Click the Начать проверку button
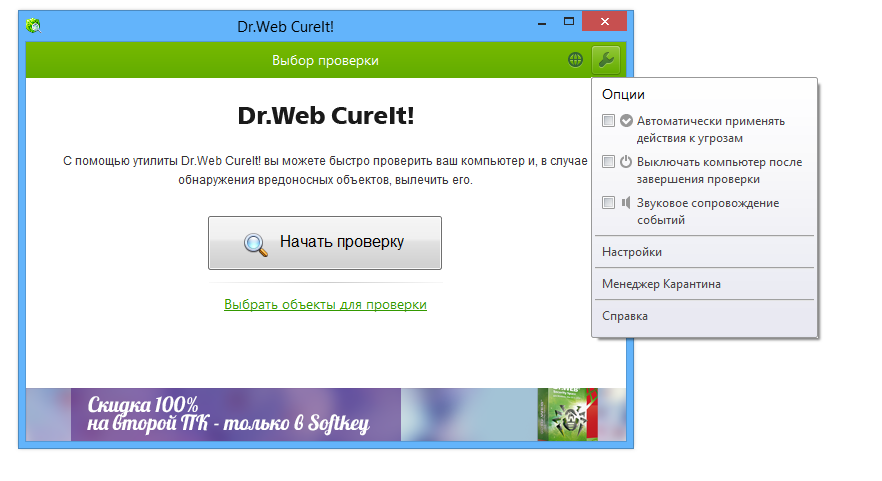 pyautogui.click(x=325, y=243)
